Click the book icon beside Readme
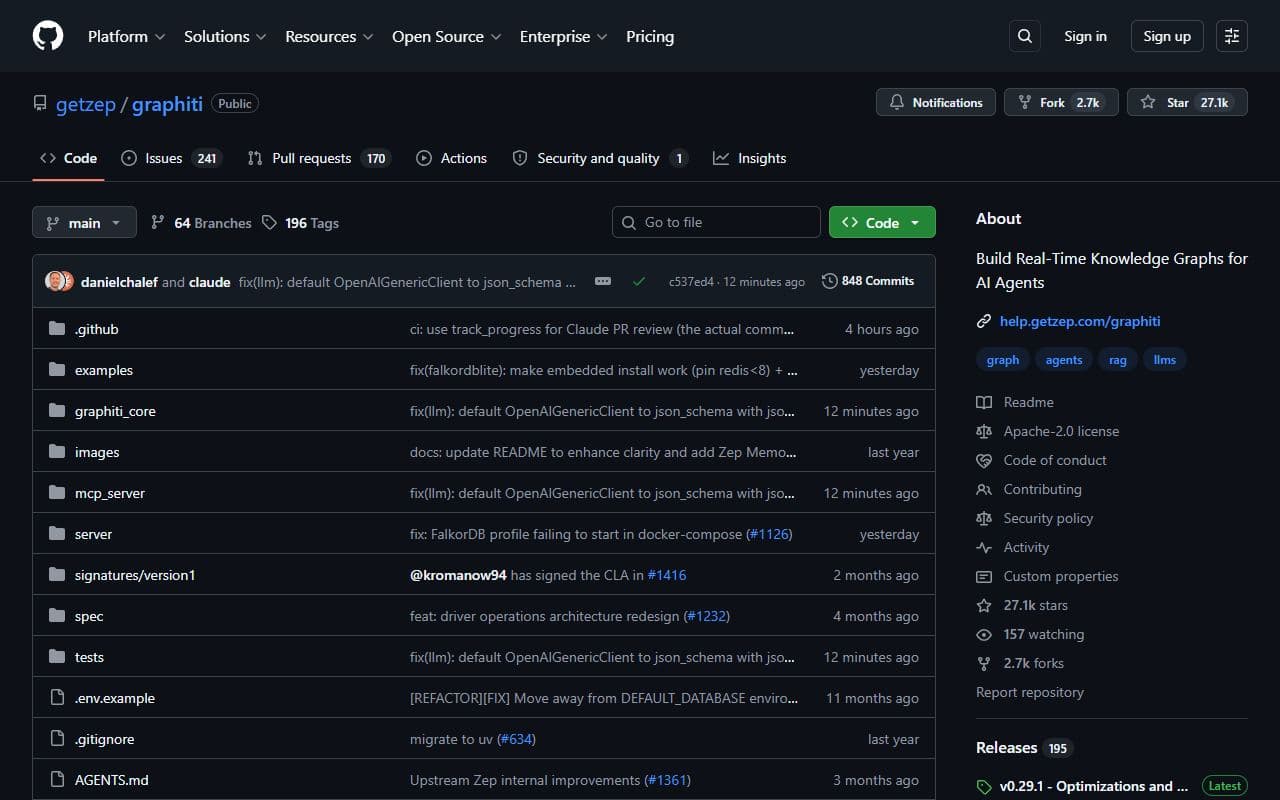Screen dimensions: 1280x800 [x=984, y=402]
